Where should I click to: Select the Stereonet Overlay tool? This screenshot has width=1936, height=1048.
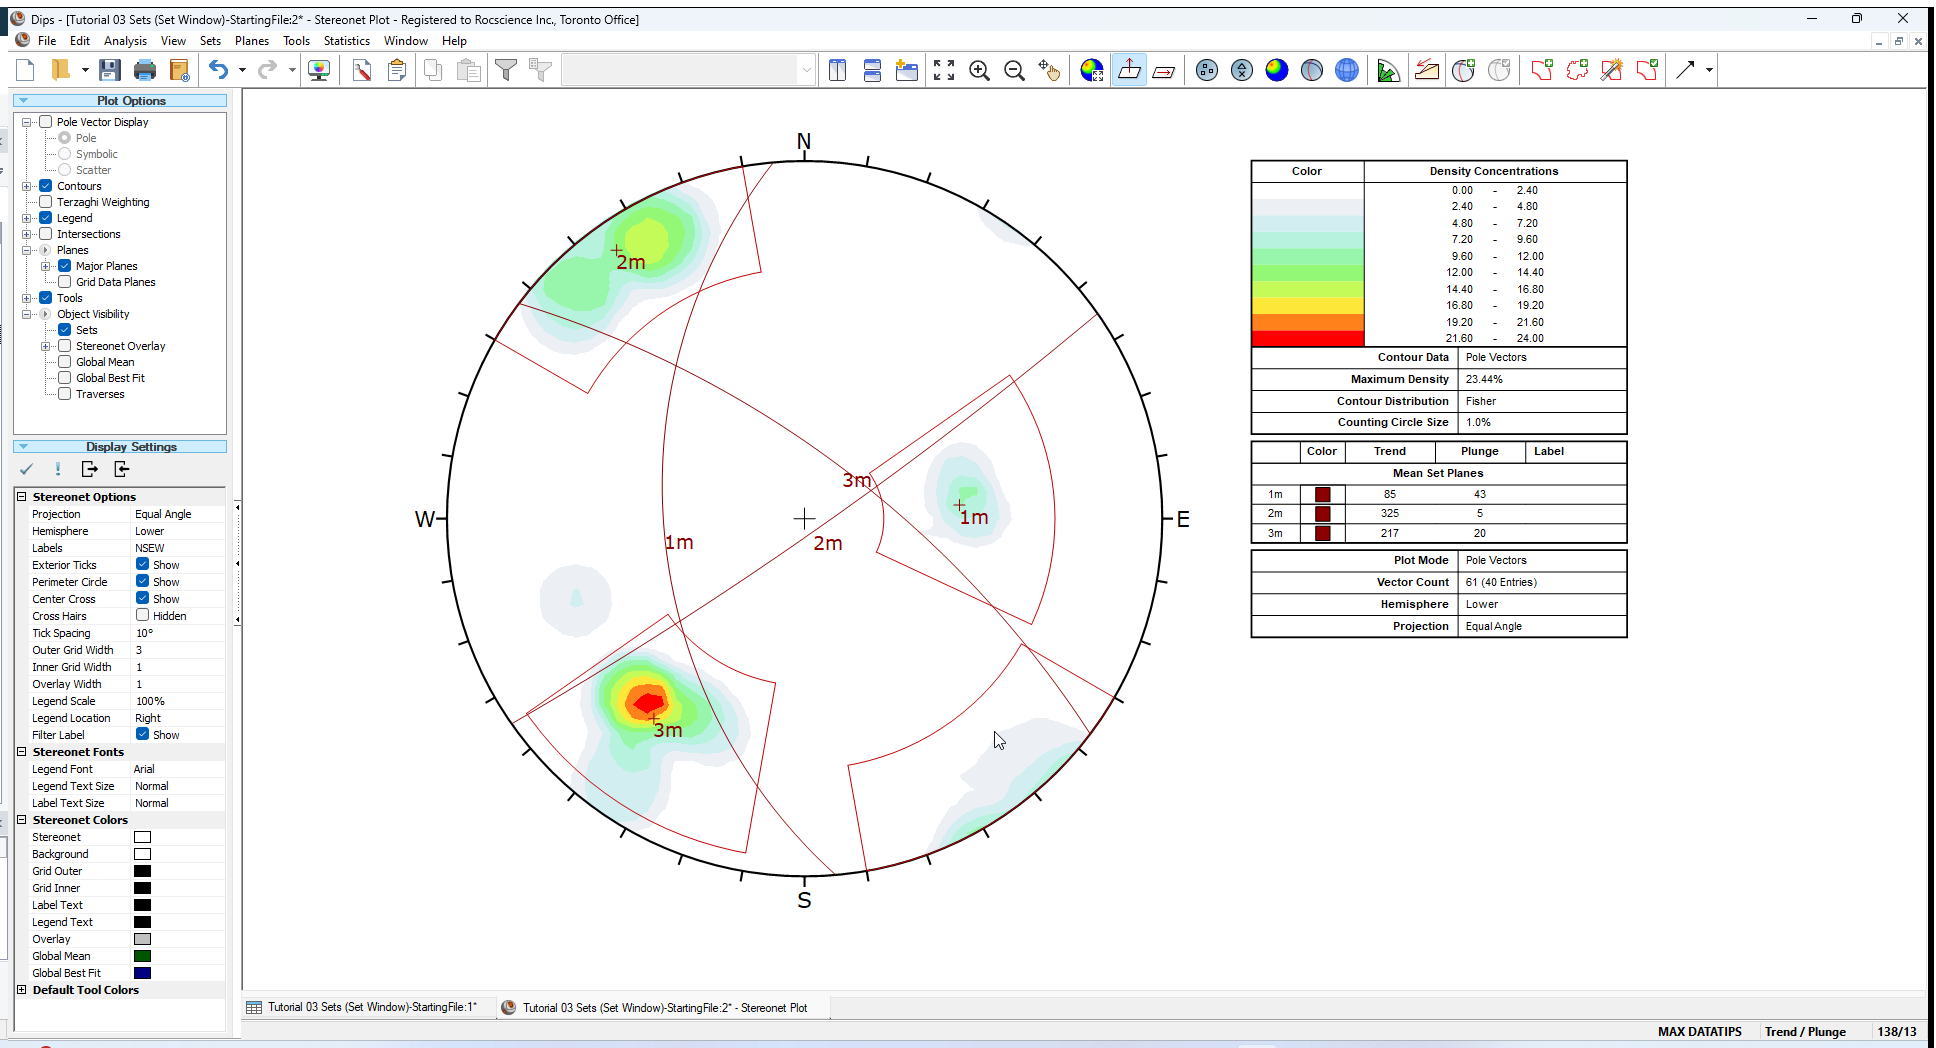tap(1463, 70)
